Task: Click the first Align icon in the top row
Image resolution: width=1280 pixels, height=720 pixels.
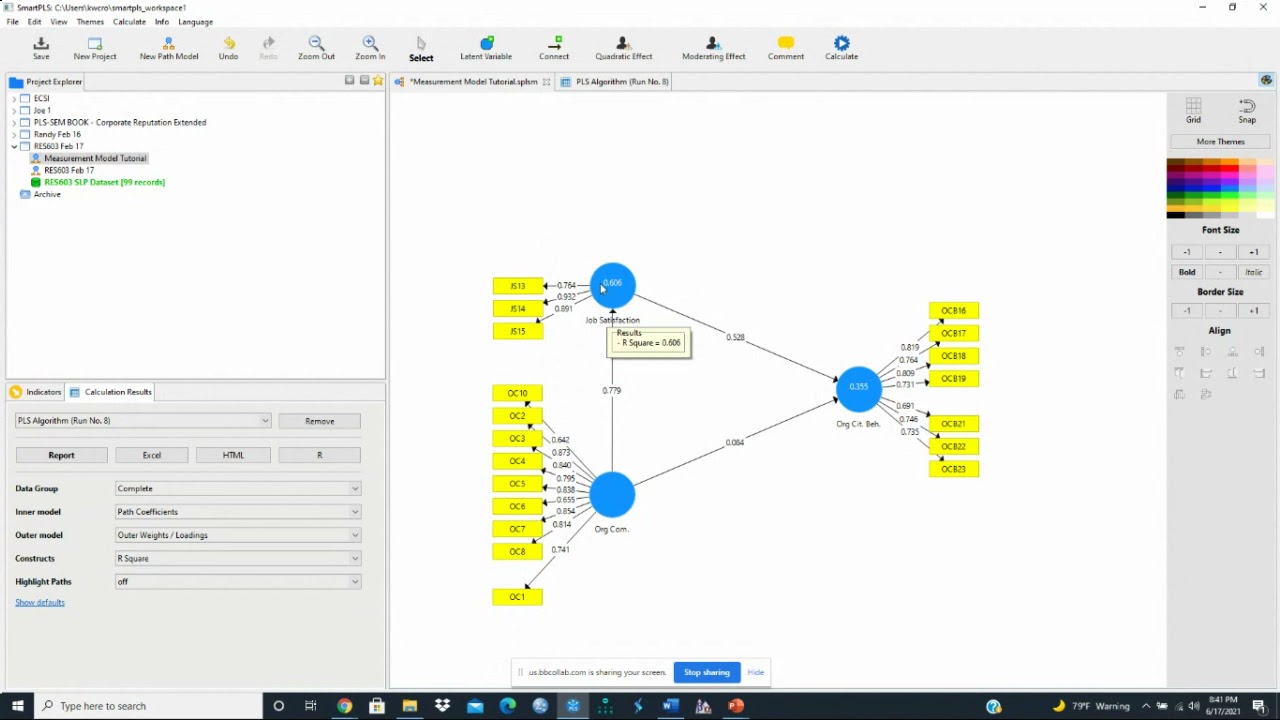Action: coord(1180,352)
